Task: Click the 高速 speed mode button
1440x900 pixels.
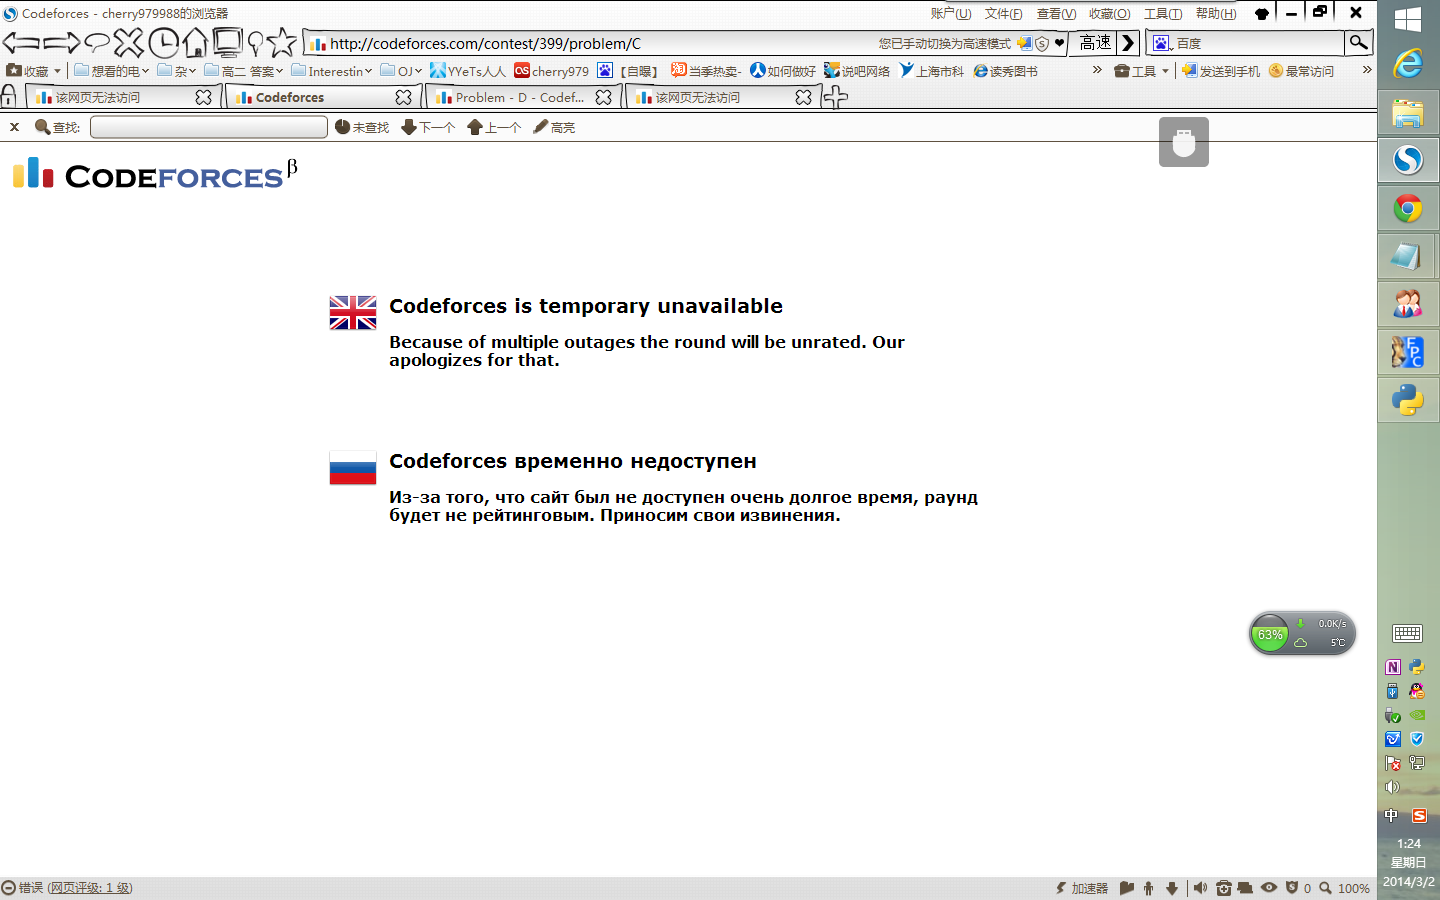Action: coord(1095,43)
